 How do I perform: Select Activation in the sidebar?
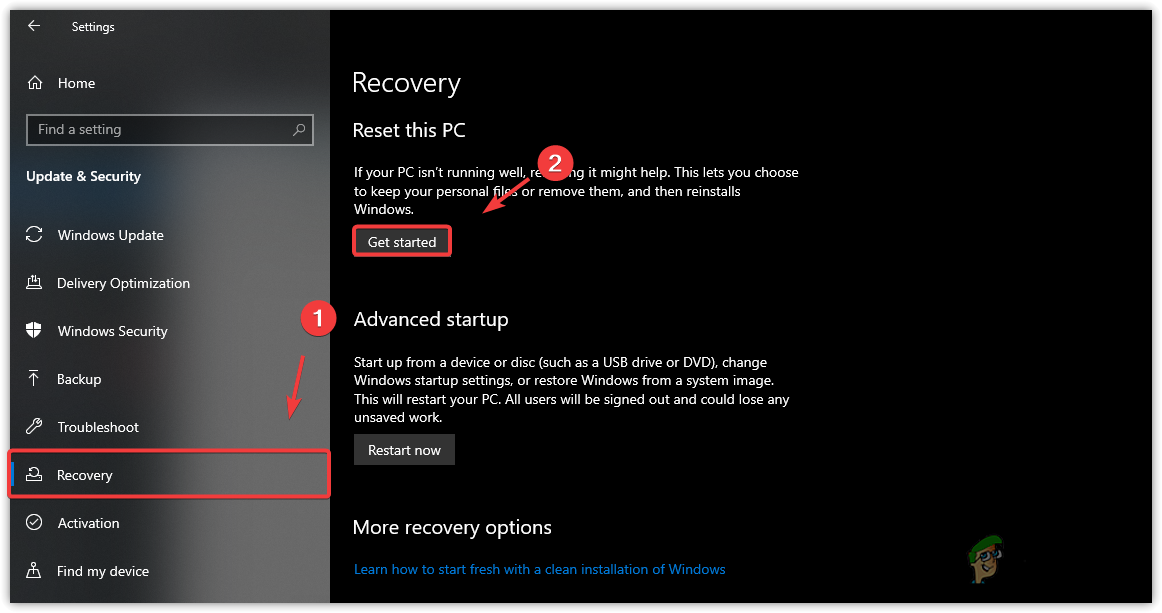[88, 523]
